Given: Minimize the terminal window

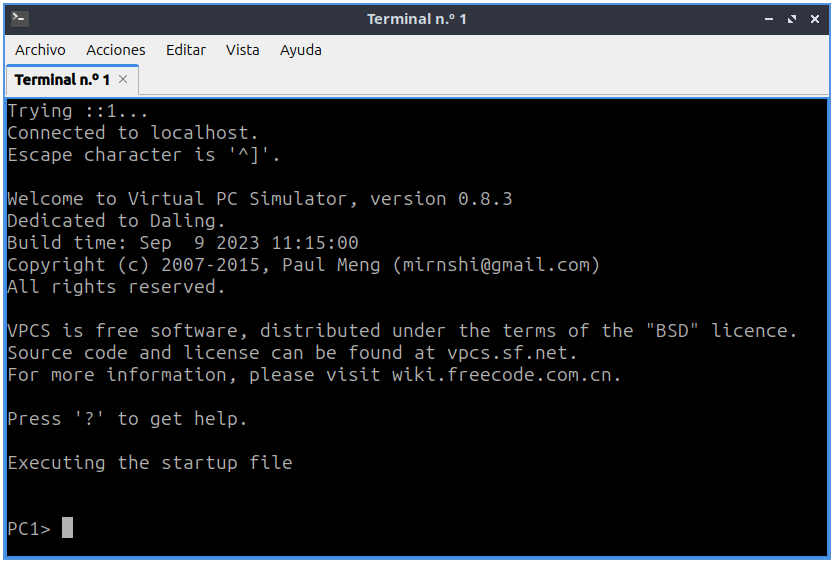Looking at the screenshot, I should click(768, 19).
